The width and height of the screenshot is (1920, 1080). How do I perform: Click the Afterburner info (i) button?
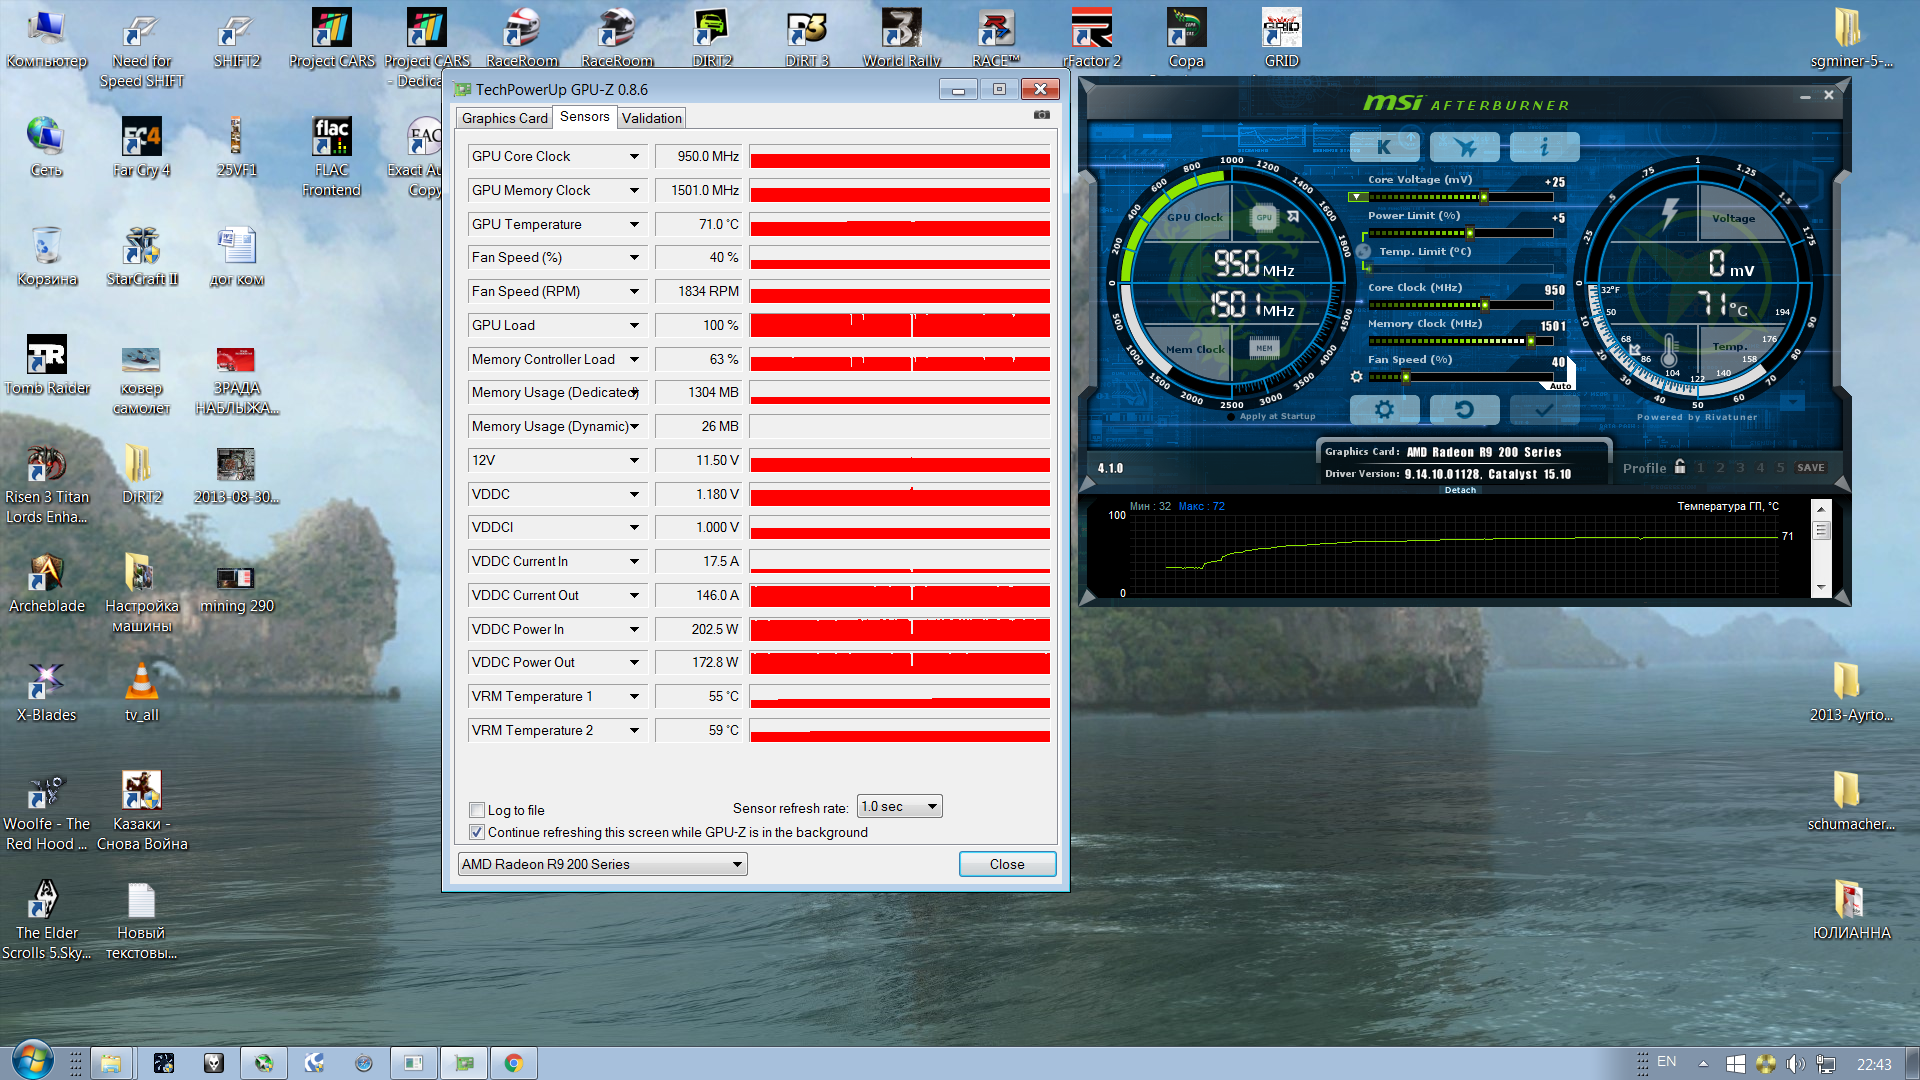[1544, 147]
